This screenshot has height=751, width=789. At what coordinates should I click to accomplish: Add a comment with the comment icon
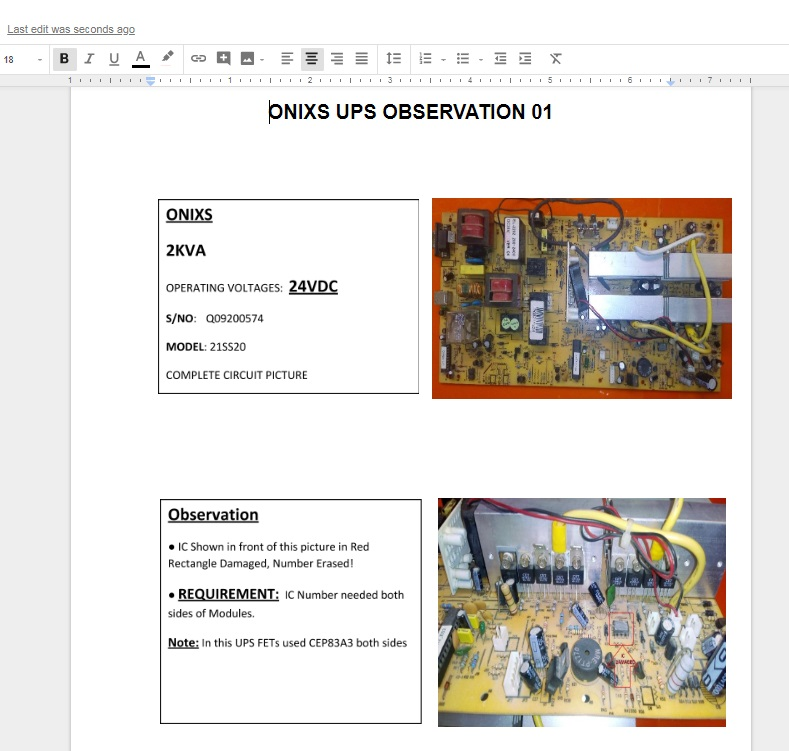point(223,58)
